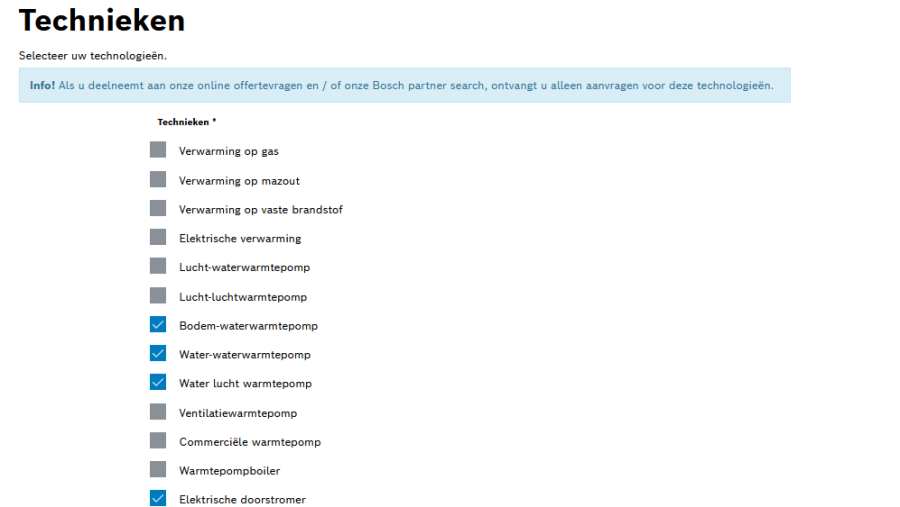
Task: Check the Lucht-luchtwarmtepomp option box
Action: coord(158,296)
